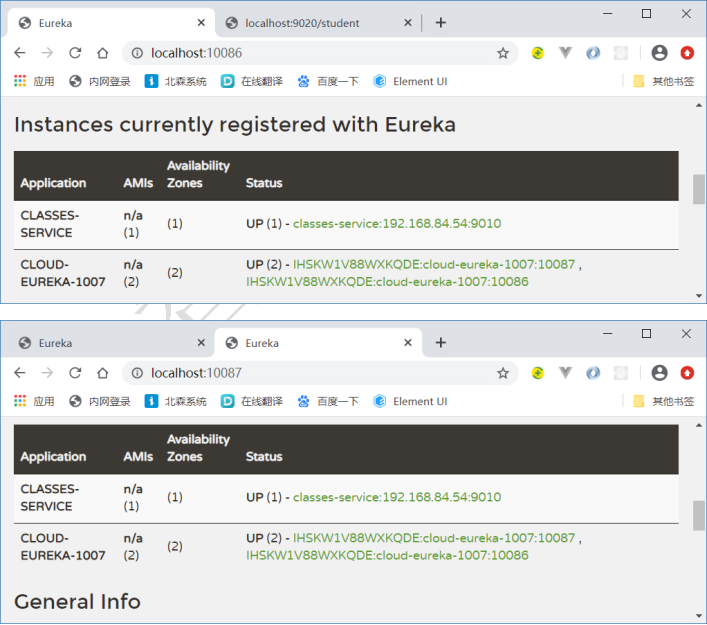This screenshot has width=707, height=625.
Task: Open 其他书签 folder in top window
Action: (x=663, y=81)
